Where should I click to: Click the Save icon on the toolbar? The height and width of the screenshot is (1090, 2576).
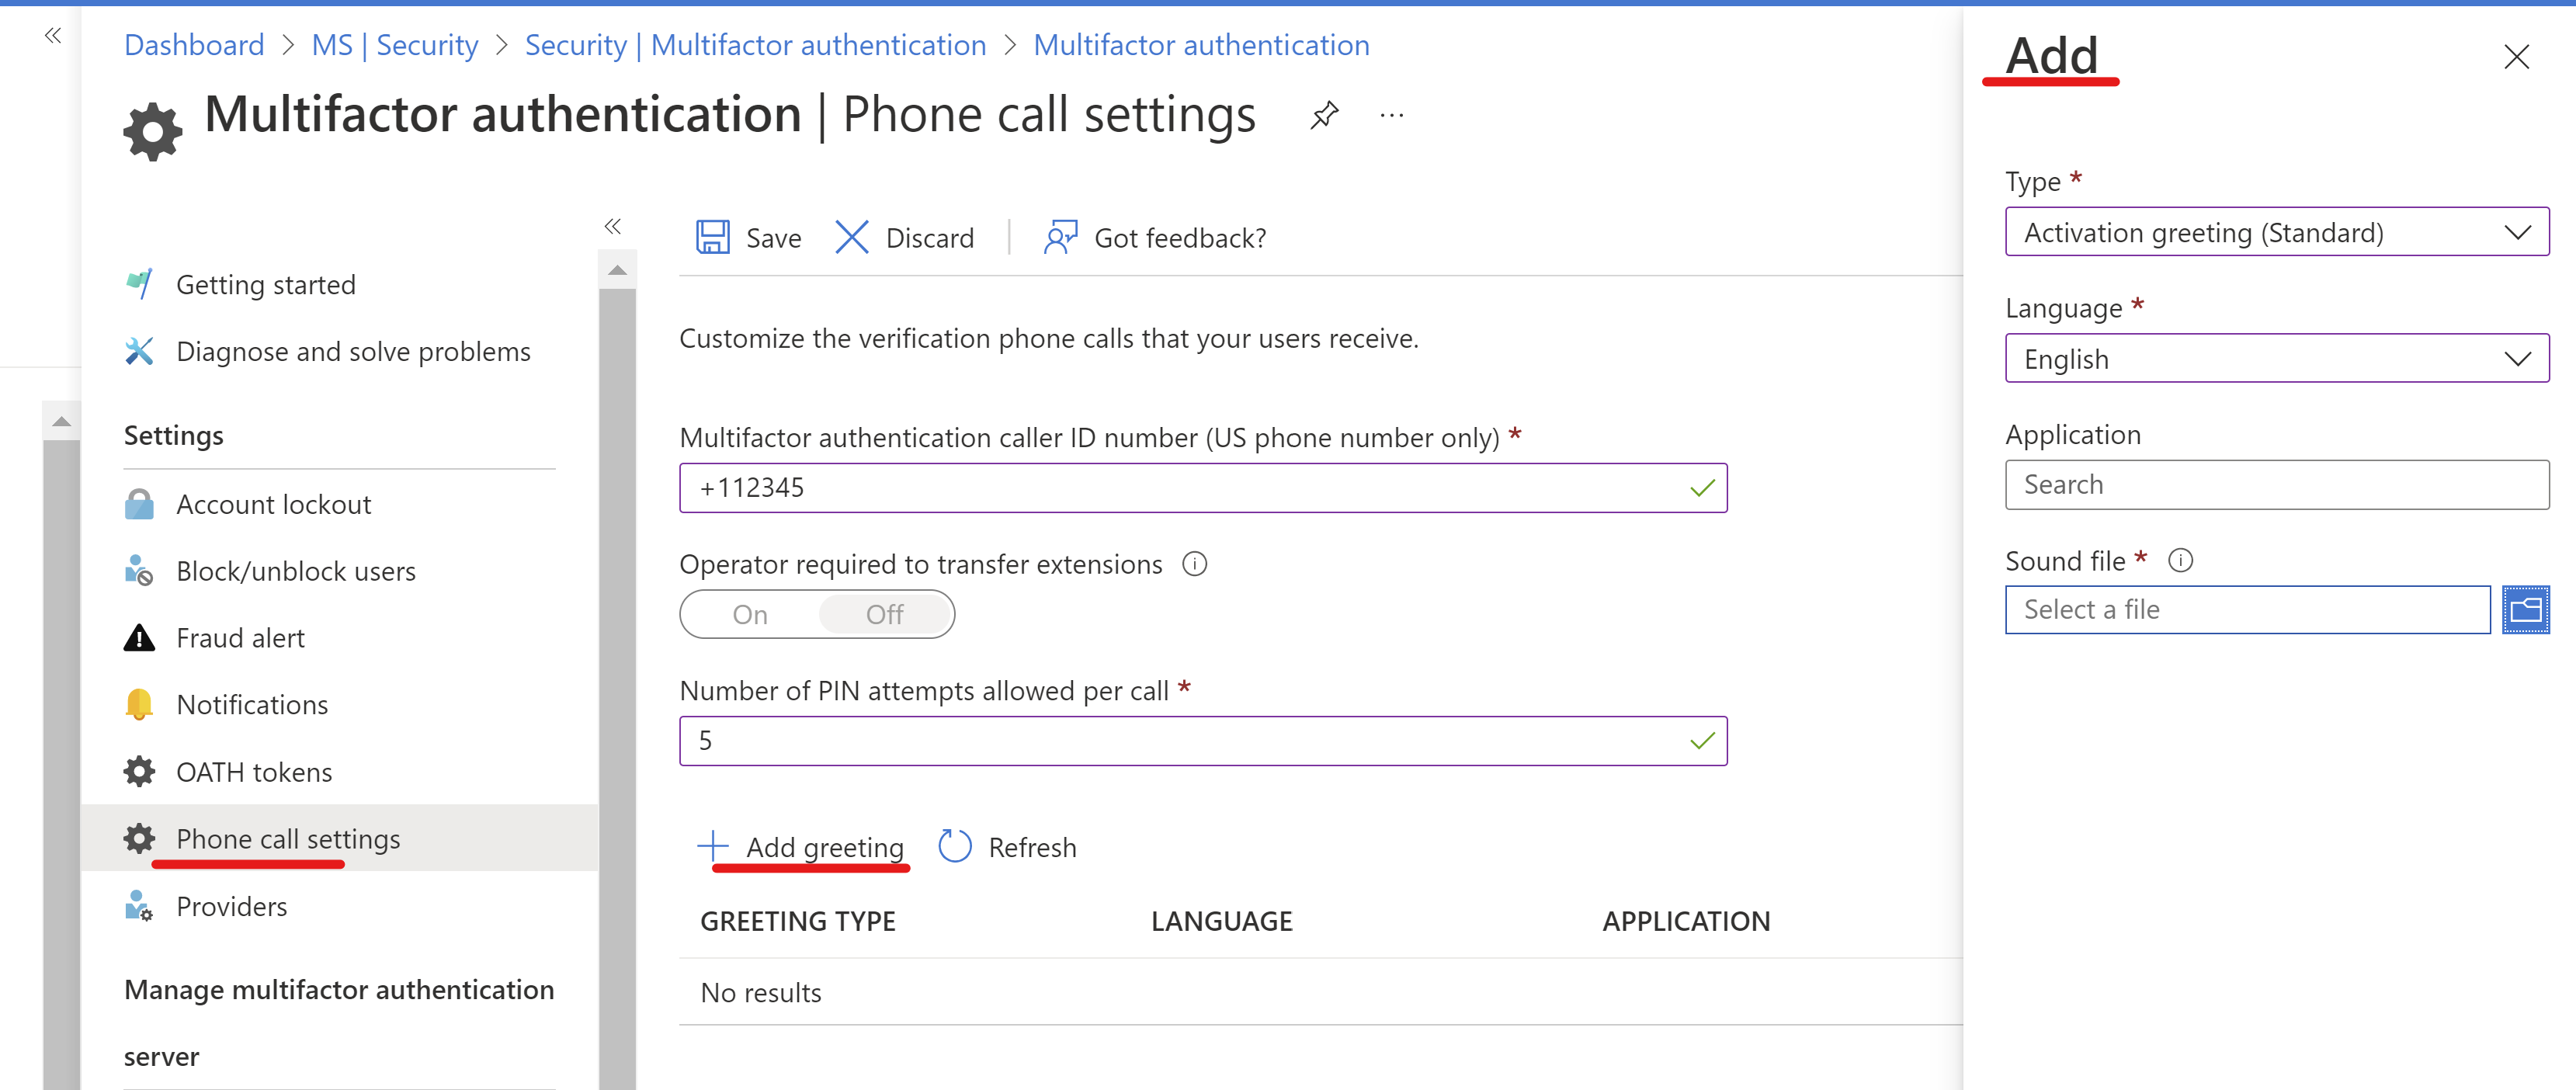point(713,237)
